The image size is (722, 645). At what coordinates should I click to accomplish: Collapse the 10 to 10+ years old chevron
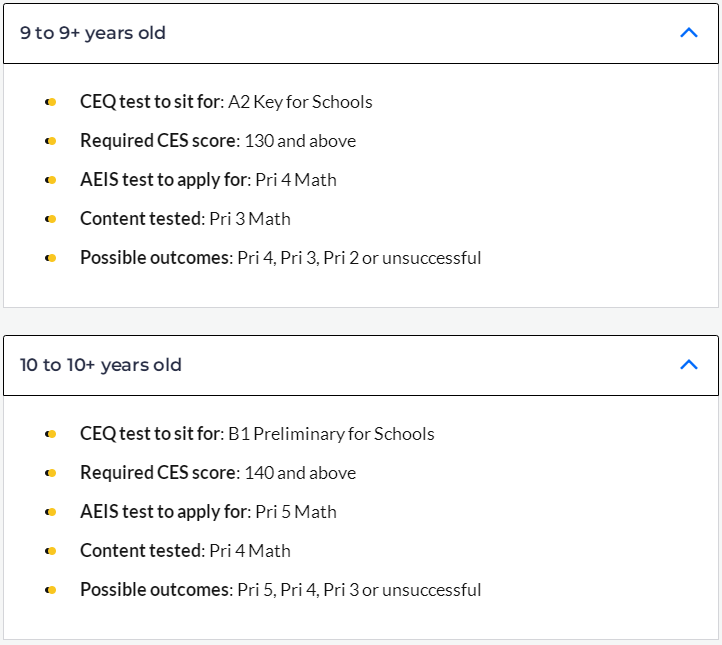[689, 365]
